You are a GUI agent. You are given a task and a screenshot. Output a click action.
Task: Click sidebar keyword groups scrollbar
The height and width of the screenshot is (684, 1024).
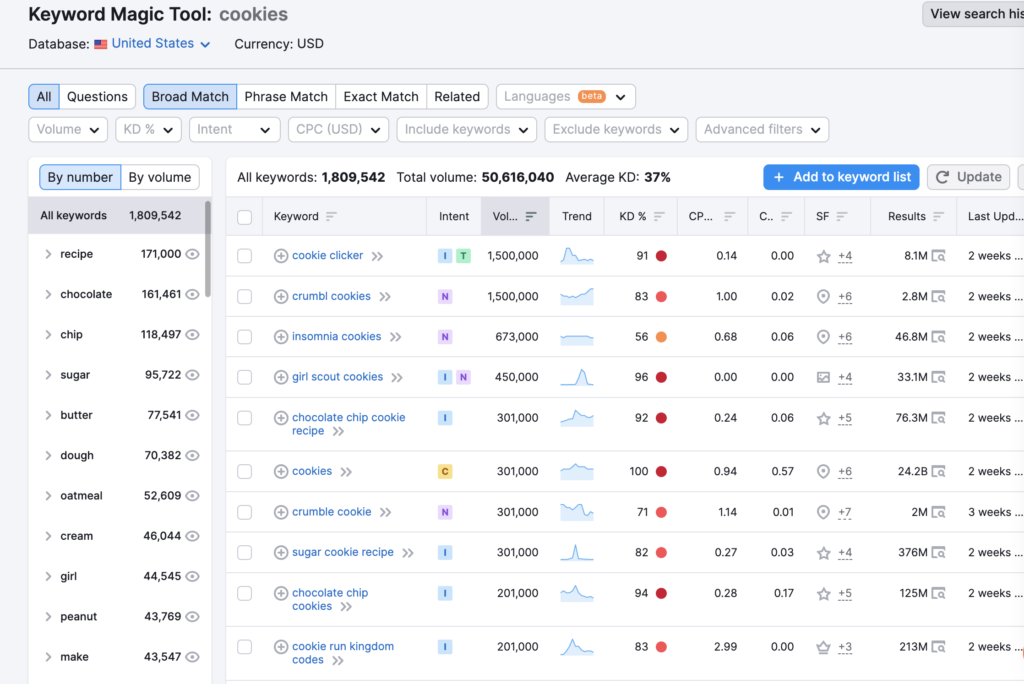coord(208,248)
